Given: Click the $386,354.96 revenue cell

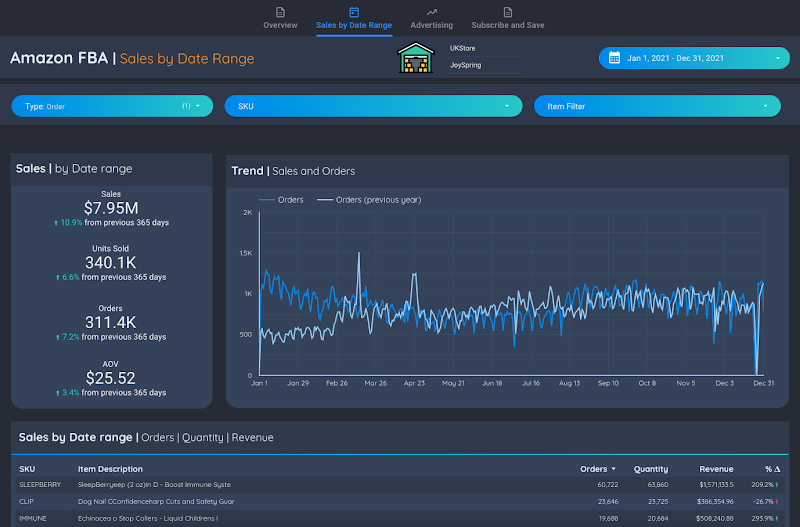Looking at the screenshot, I should [714, 501].
